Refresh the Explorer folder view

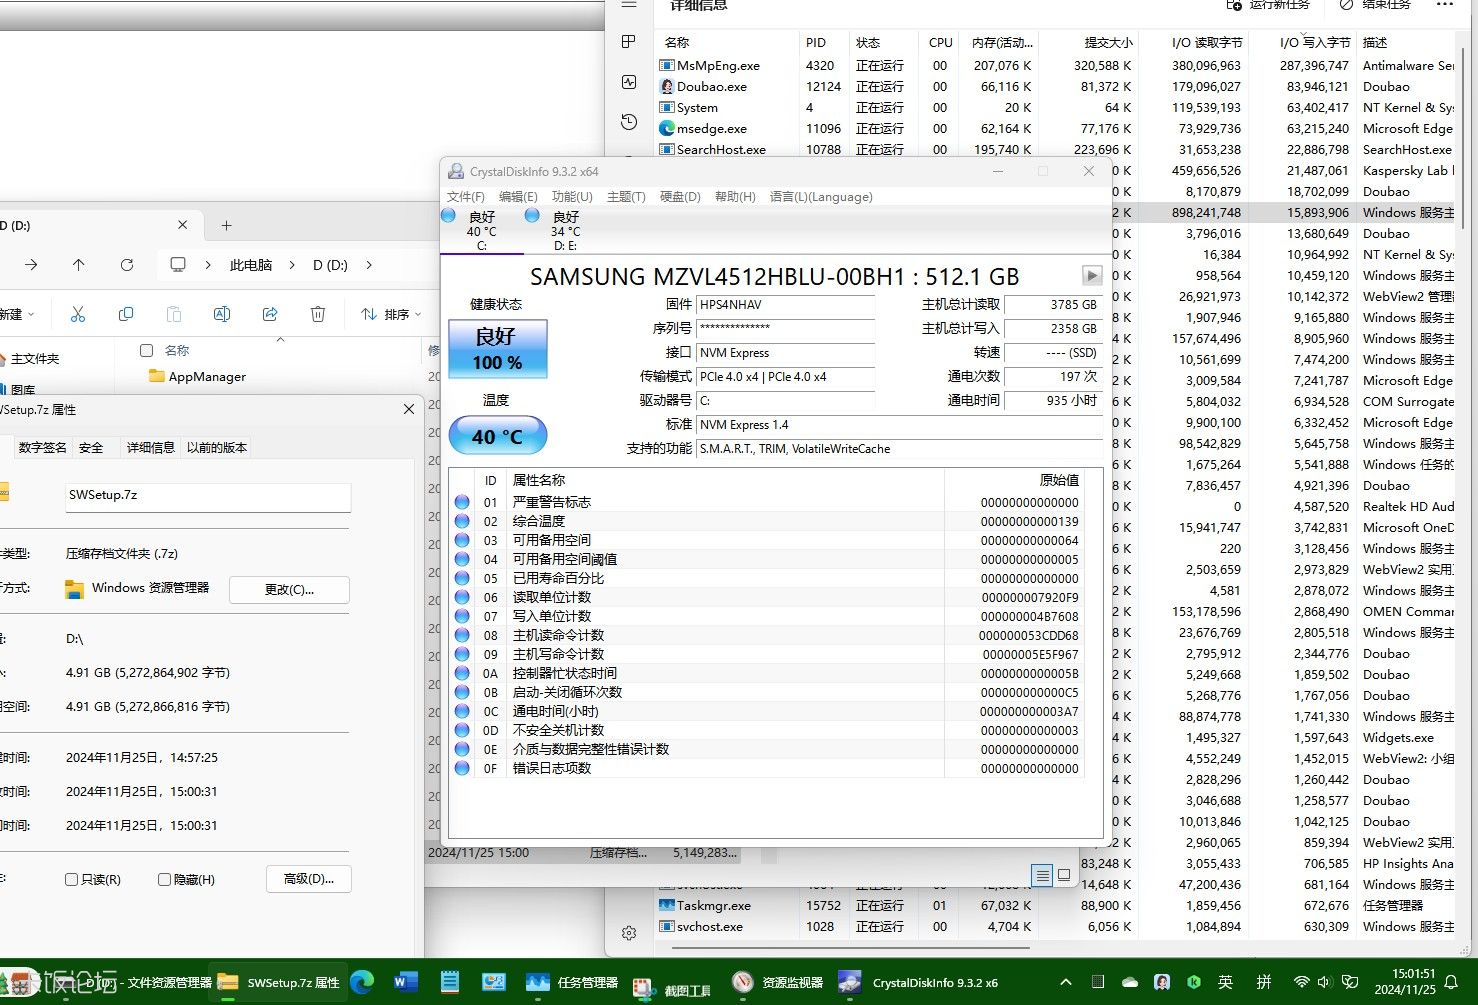[x=126, y=265]
